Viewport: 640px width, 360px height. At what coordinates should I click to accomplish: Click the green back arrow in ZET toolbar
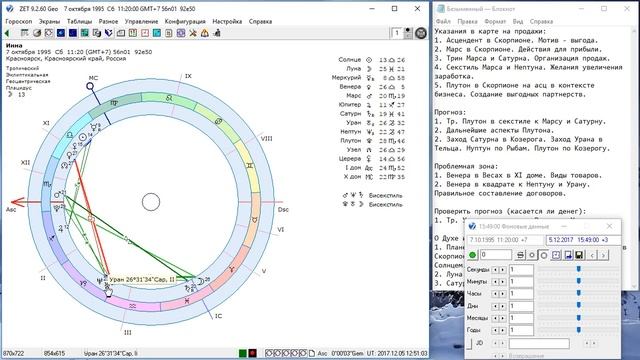(x=7, y=33)
